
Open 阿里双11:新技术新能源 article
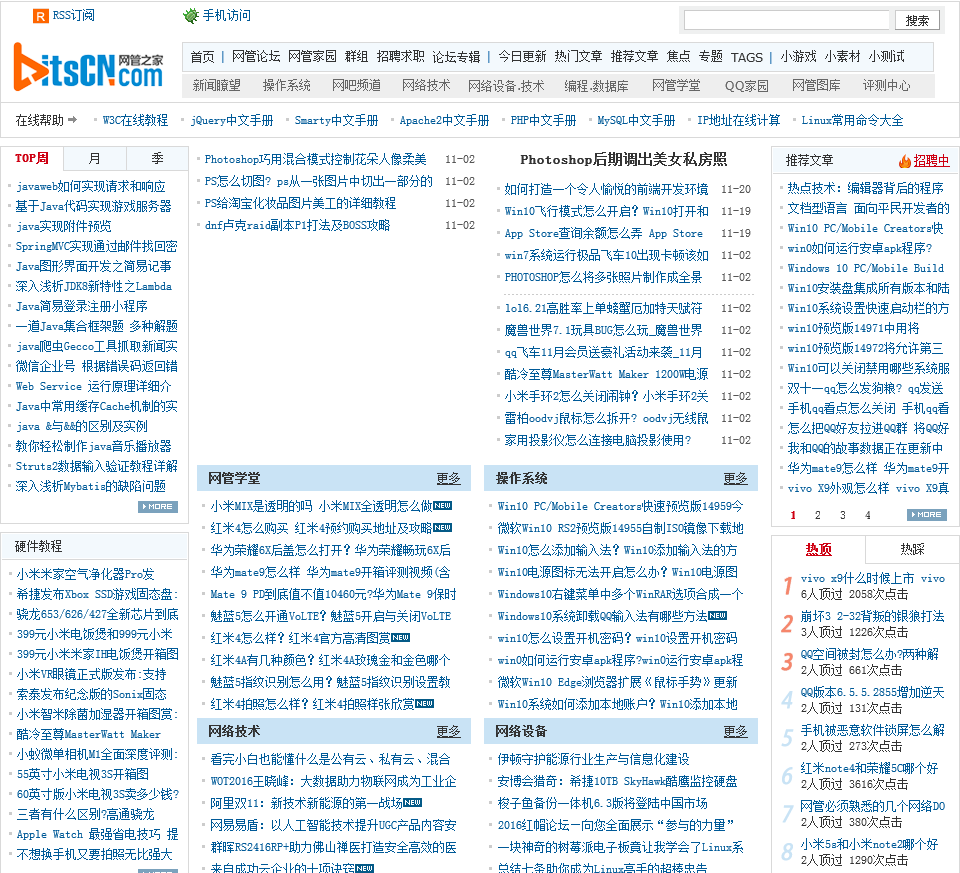tap(306, 803)
